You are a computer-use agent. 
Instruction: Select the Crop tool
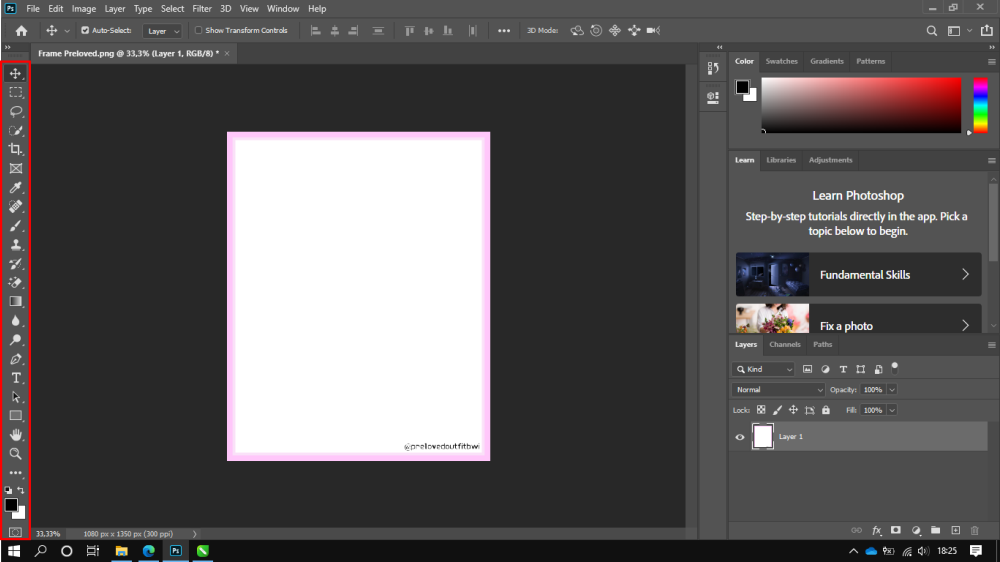coord(16,149)
